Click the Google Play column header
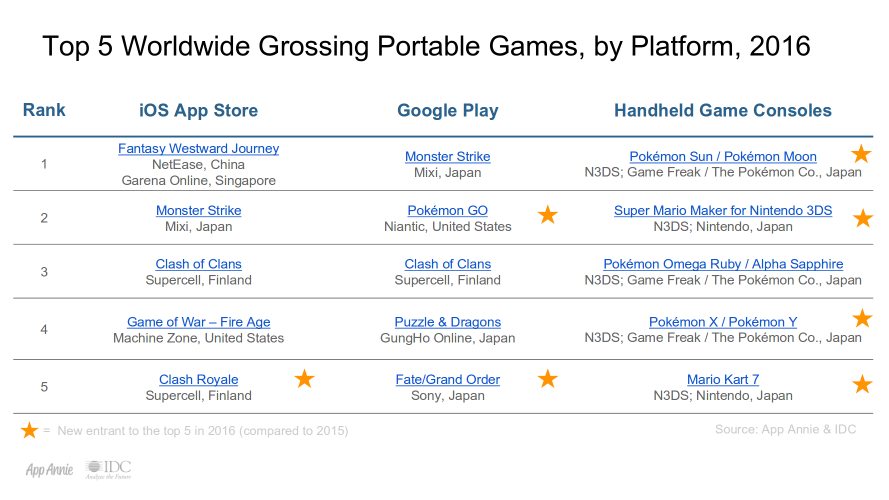Screen dimensions: 889x500 click(447, 111)
